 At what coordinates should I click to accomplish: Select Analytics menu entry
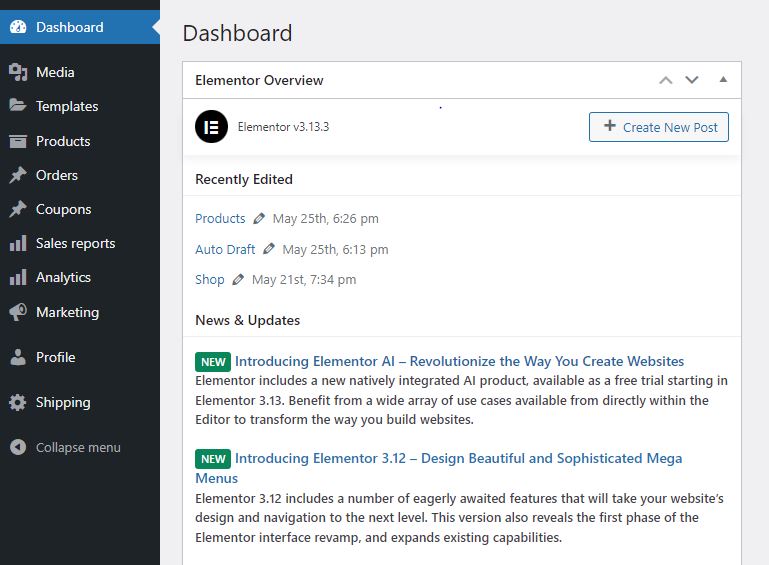(x=80, y=277)
